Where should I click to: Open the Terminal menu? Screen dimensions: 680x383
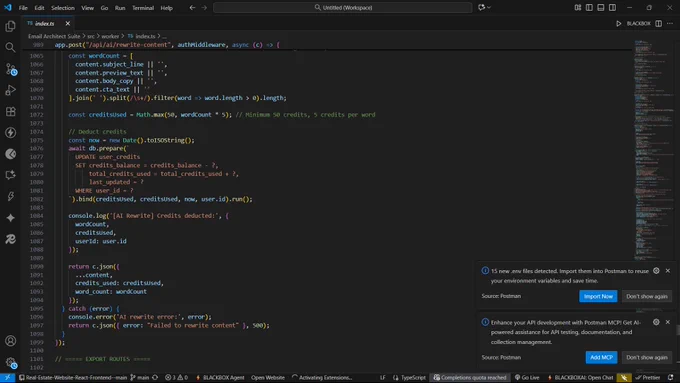[143, 8]
